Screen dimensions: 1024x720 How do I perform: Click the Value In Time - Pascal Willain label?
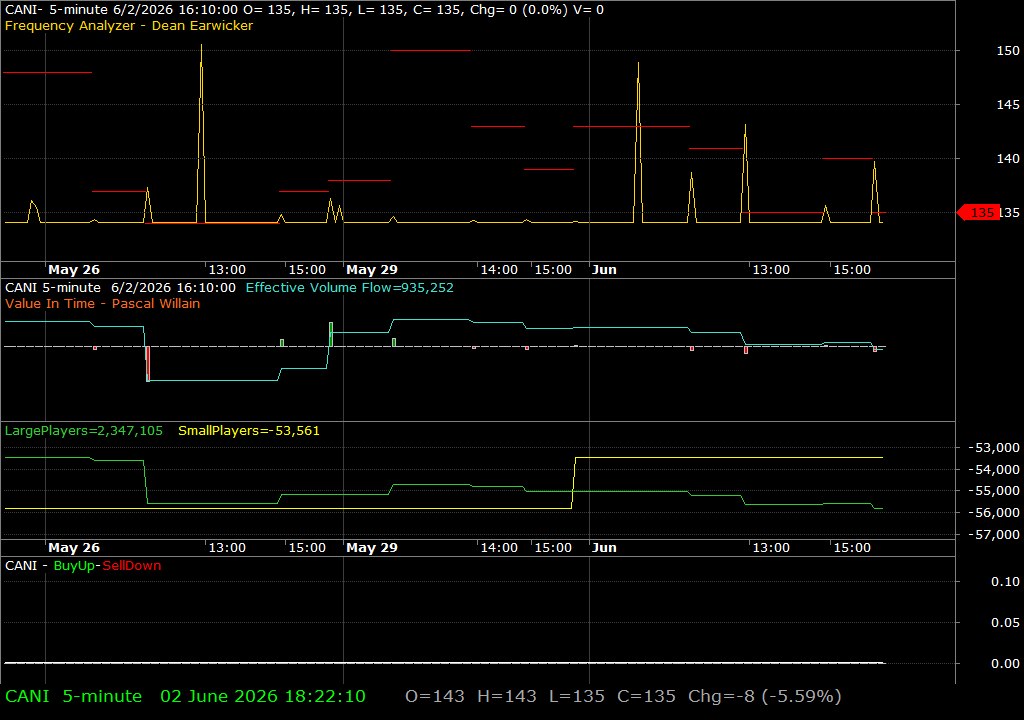103,303
